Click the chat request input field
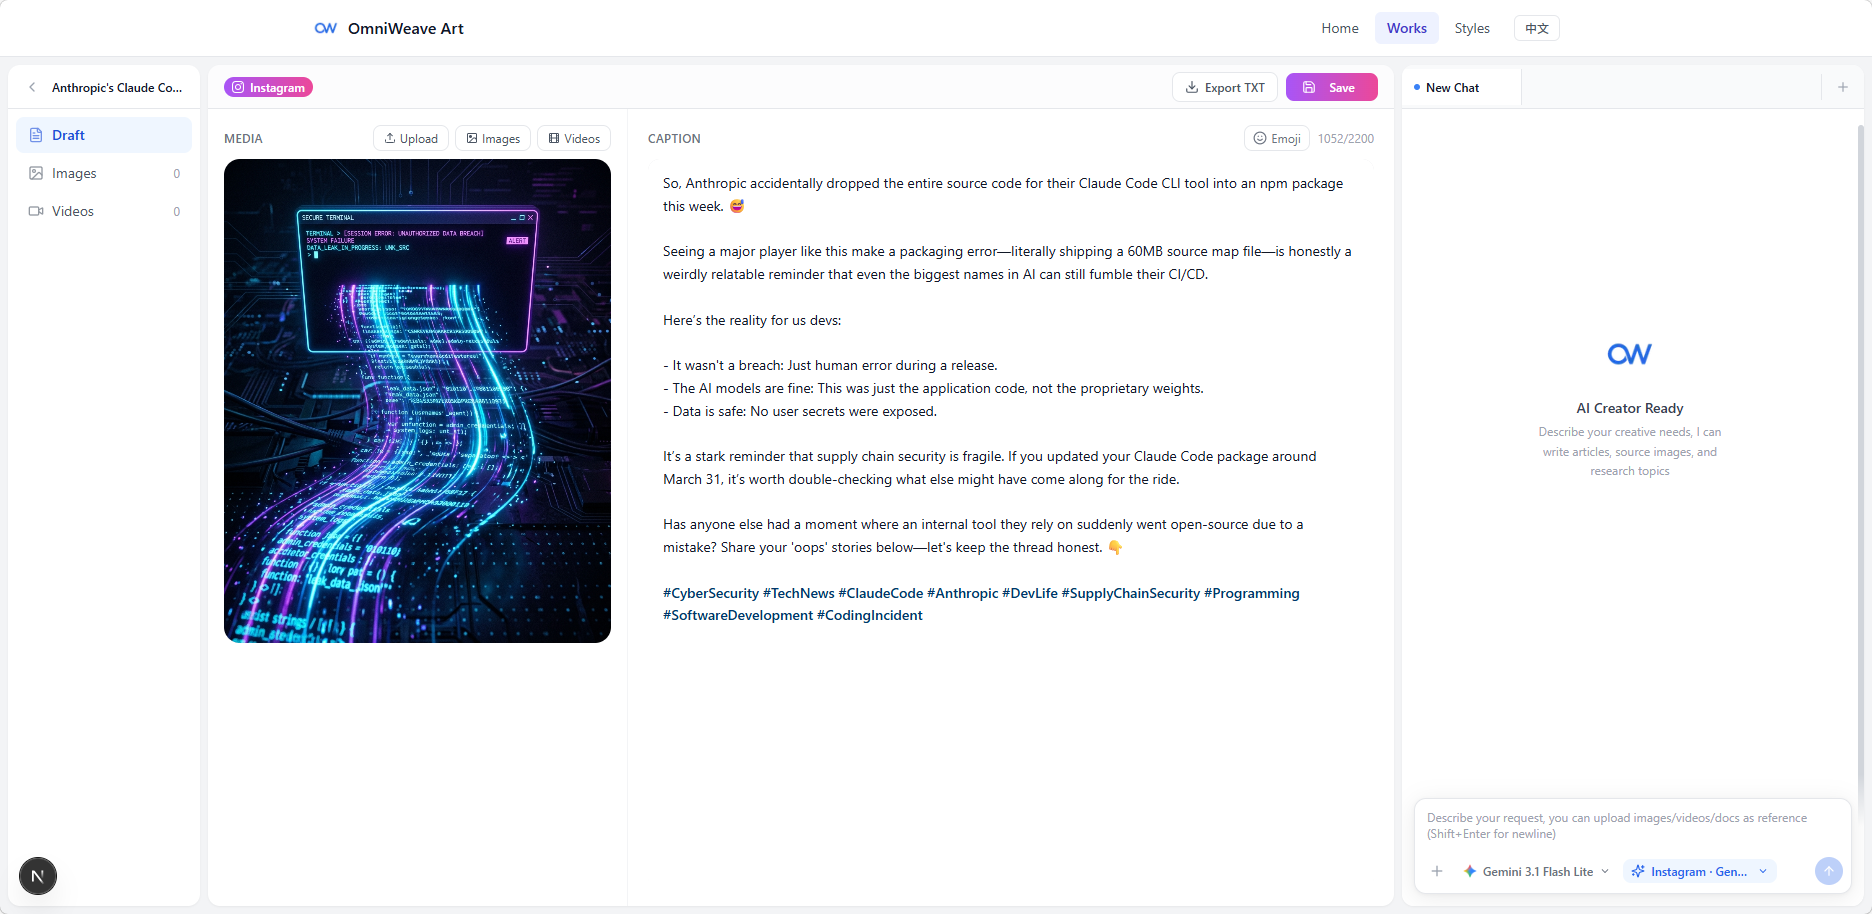The image size is (1872, 914). [x=1632, y=826]
